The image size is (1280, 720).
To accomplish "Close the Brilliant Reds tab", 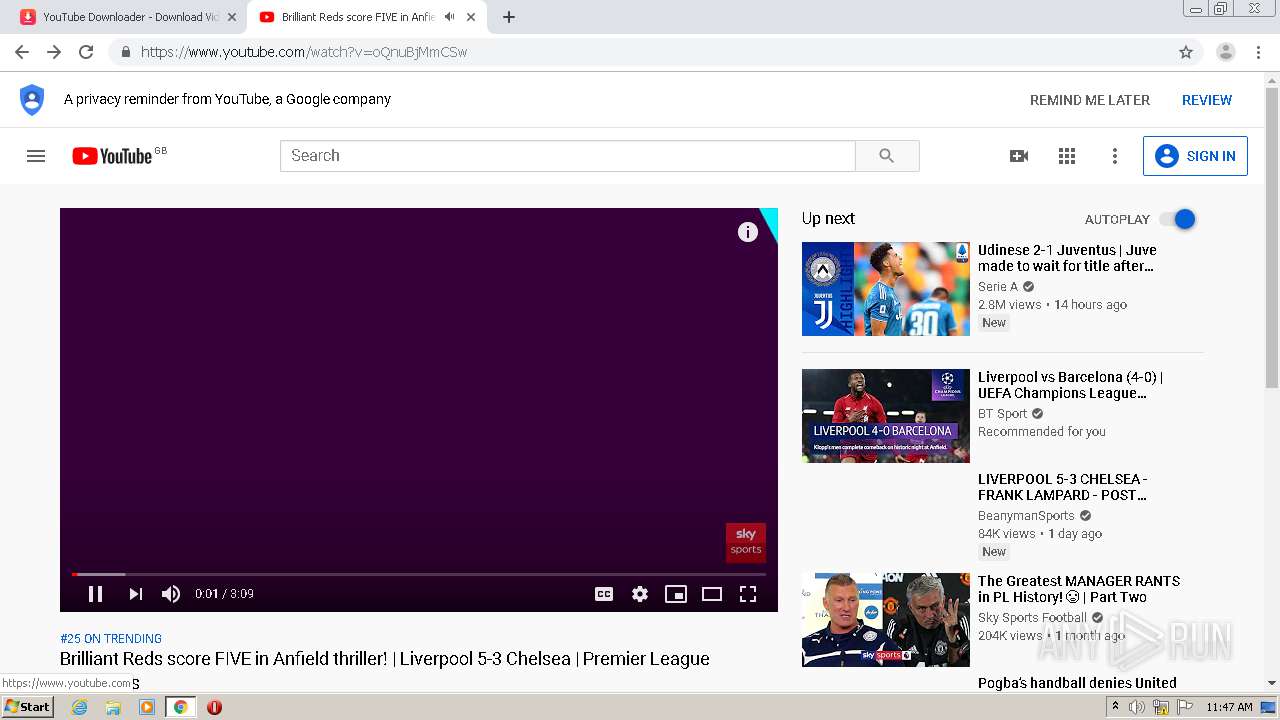I will coord(471,17).
